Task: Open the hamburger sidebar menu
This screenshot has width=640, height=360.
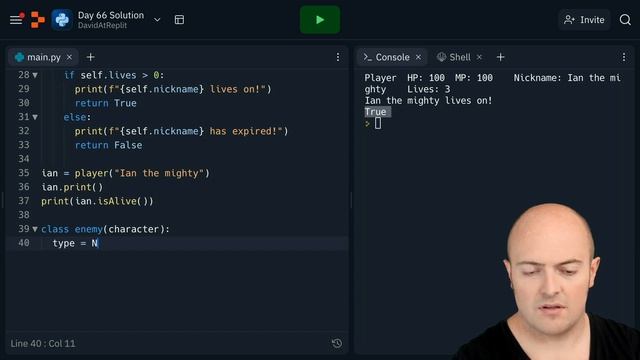Action: [16, 20]
